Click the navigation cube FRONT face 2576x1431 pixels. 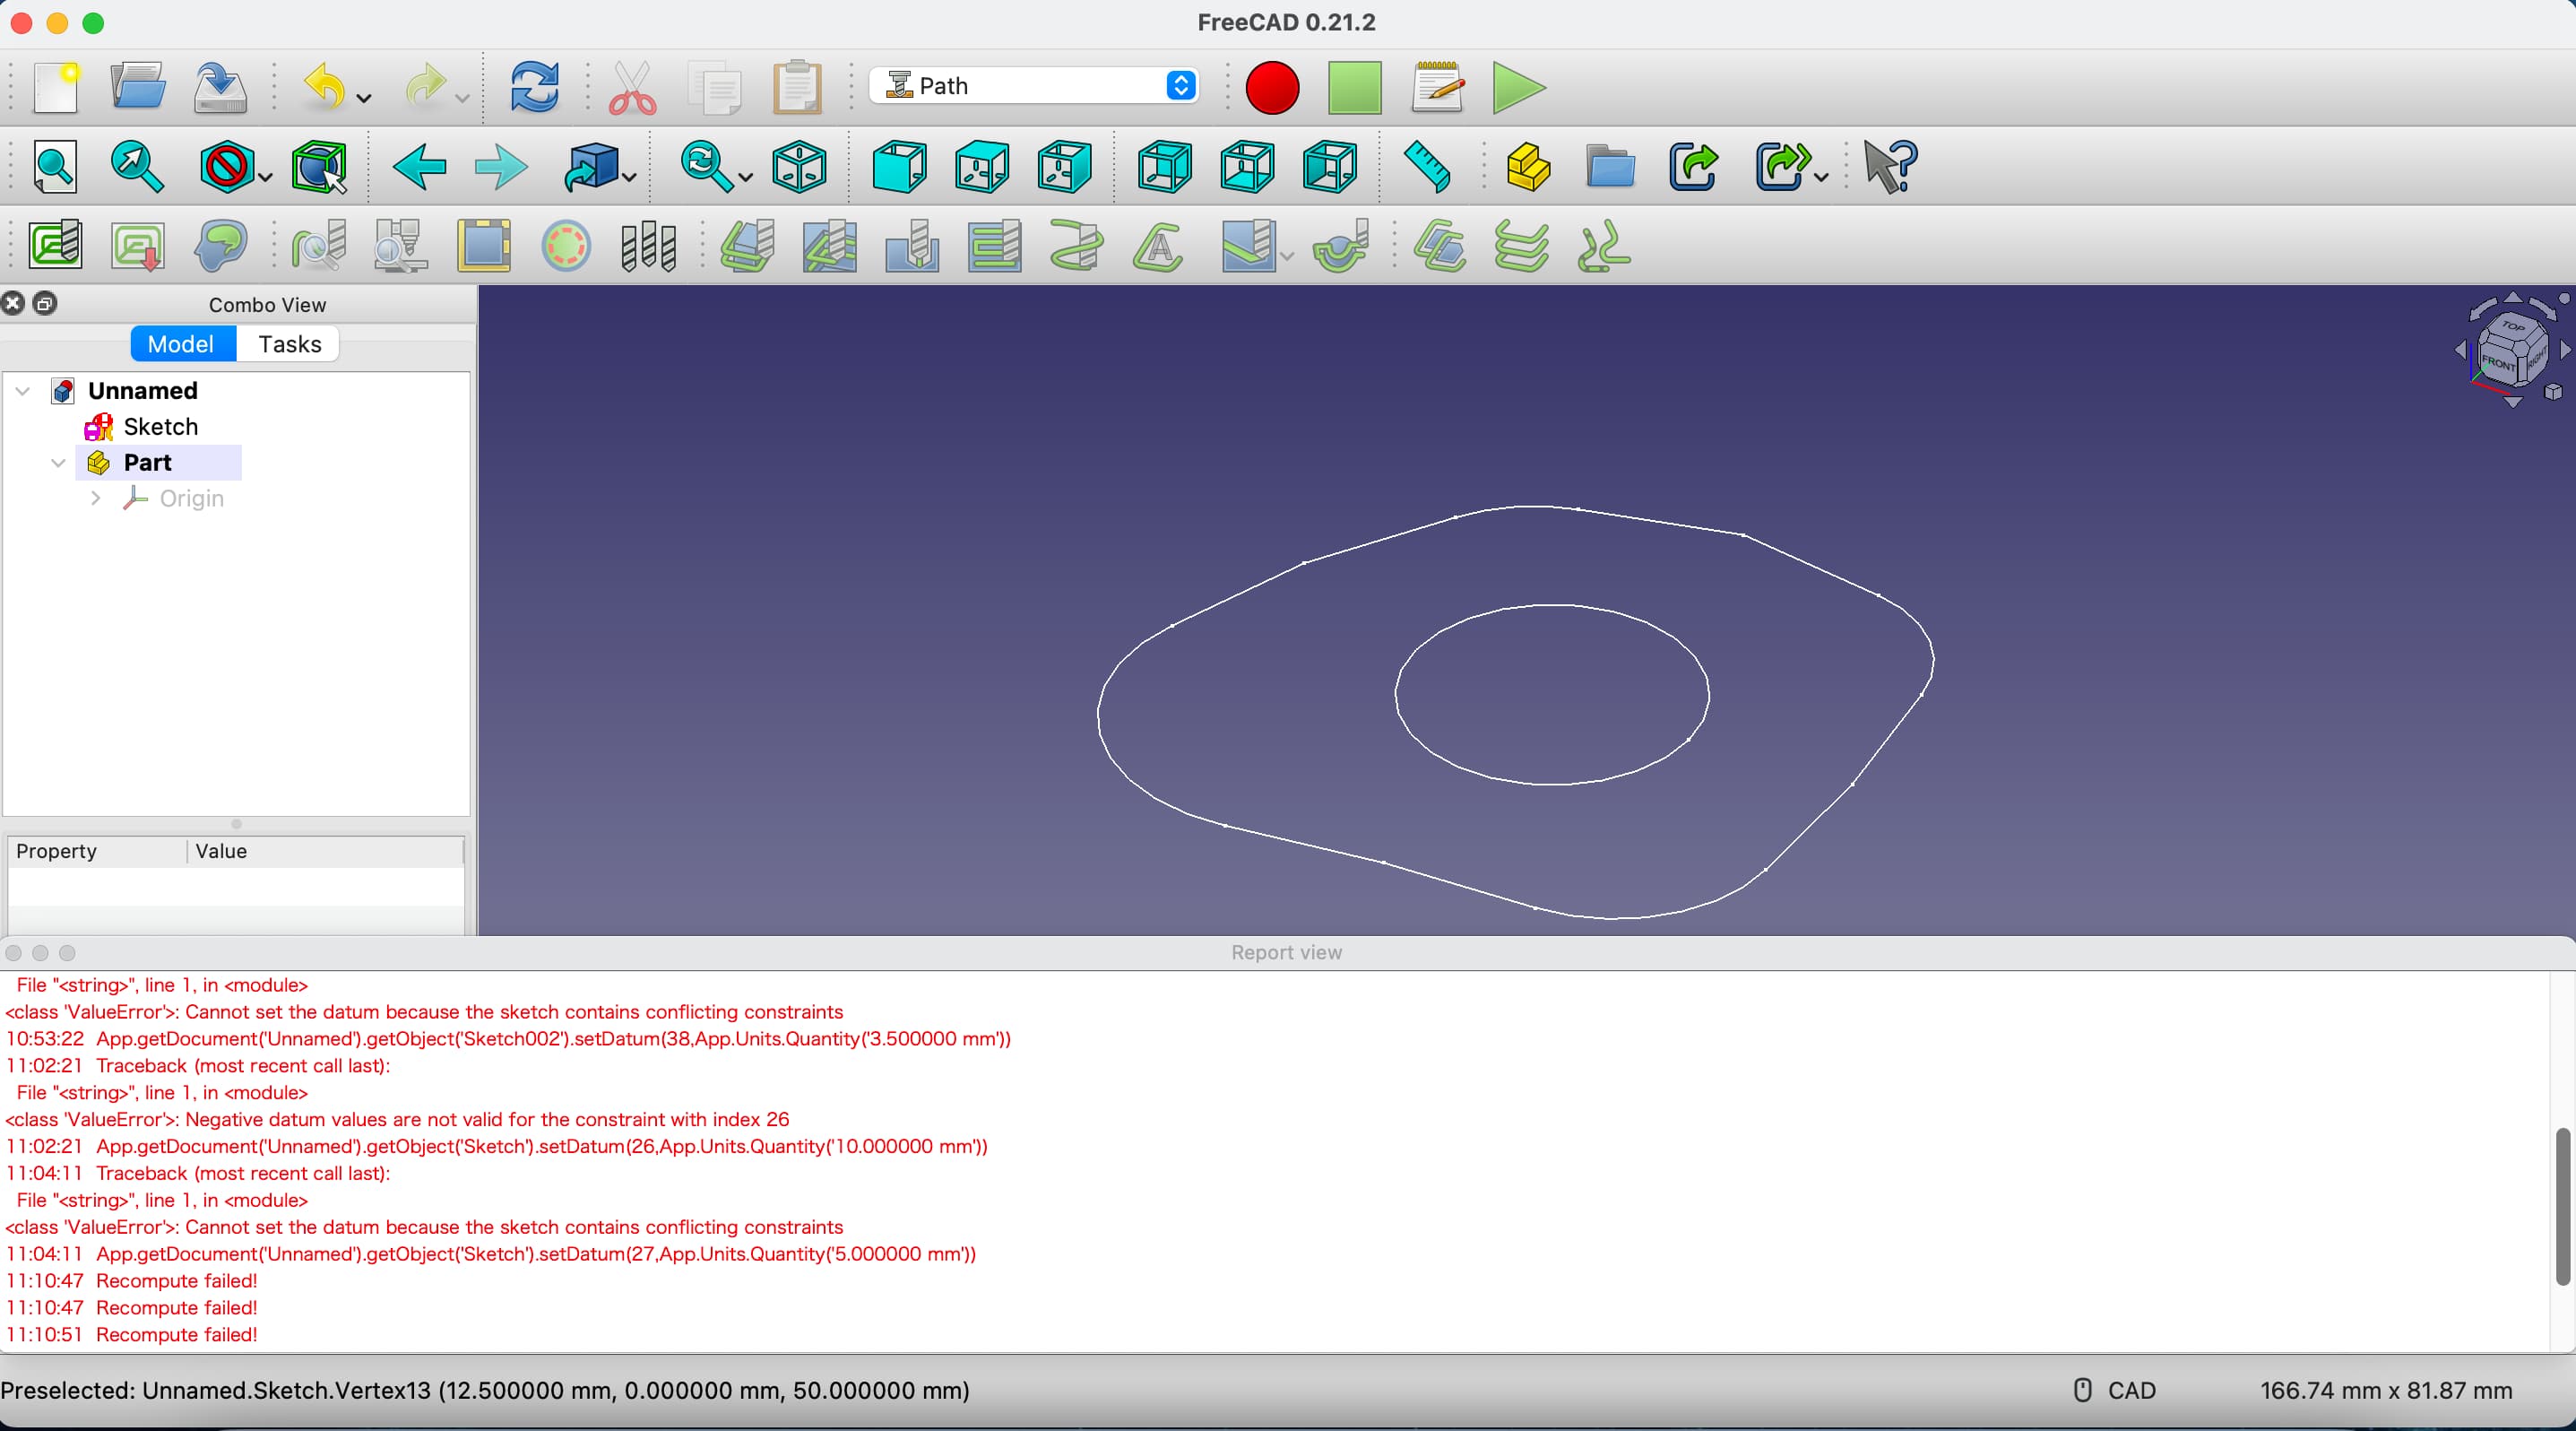[2498, 363]
